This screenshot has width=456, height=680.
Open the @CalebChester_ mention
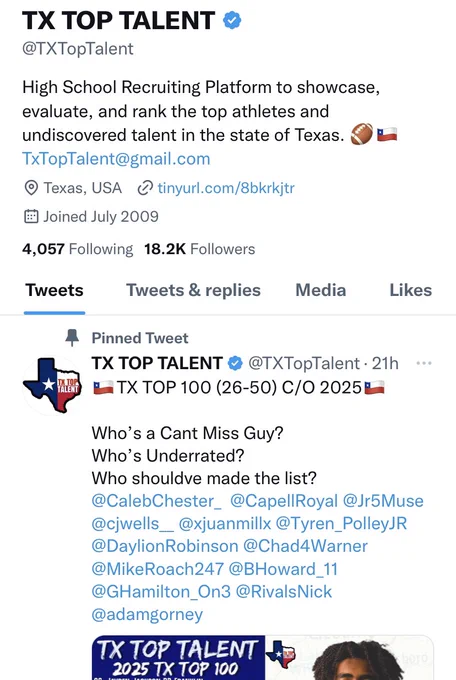click(x=157, y=501)
